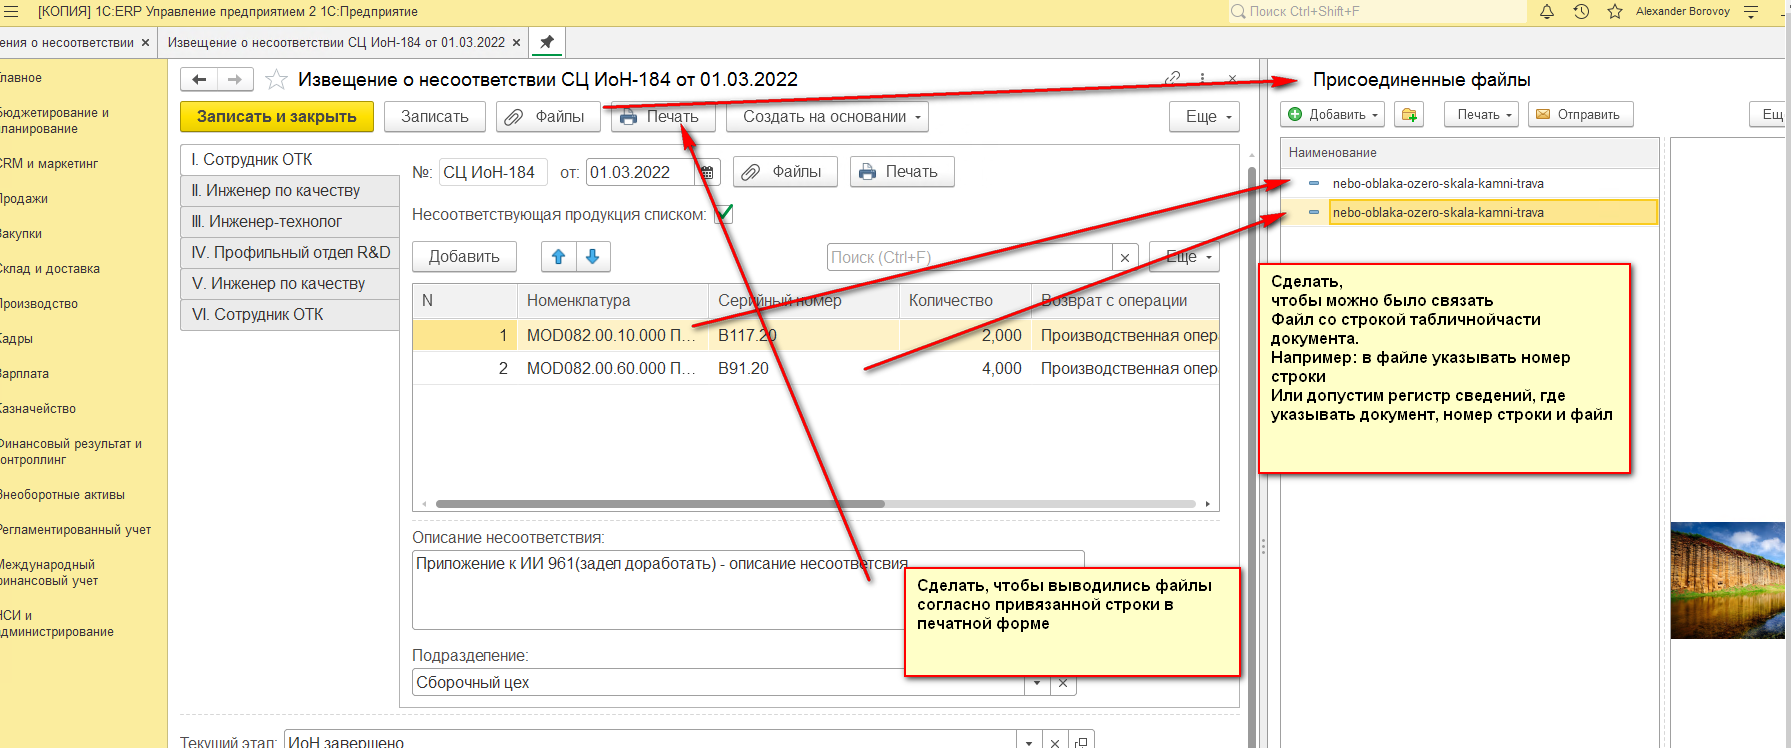Switch to 'II. Инженер по качеству' tab

point(288,191)
